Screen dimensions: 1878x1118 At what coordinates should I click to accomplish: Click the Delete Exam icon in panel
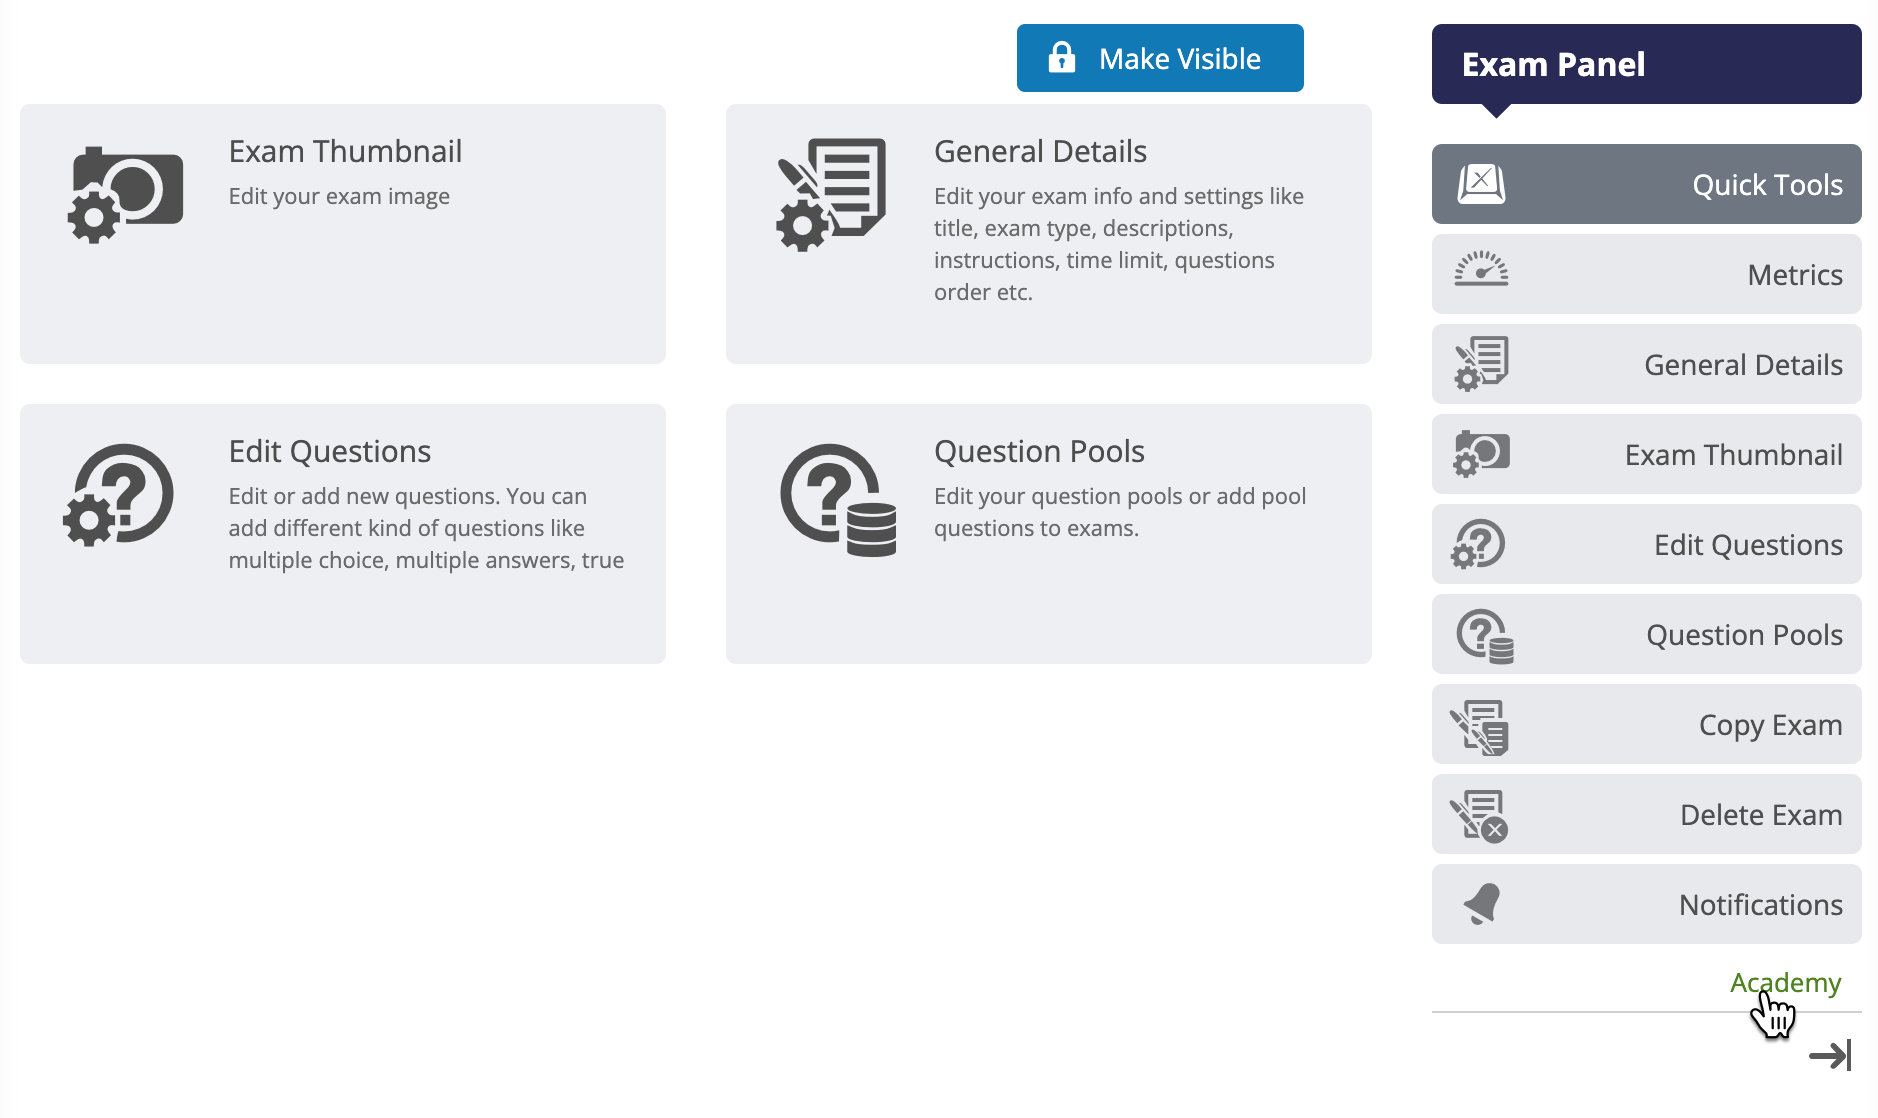tap(1480, 816)
